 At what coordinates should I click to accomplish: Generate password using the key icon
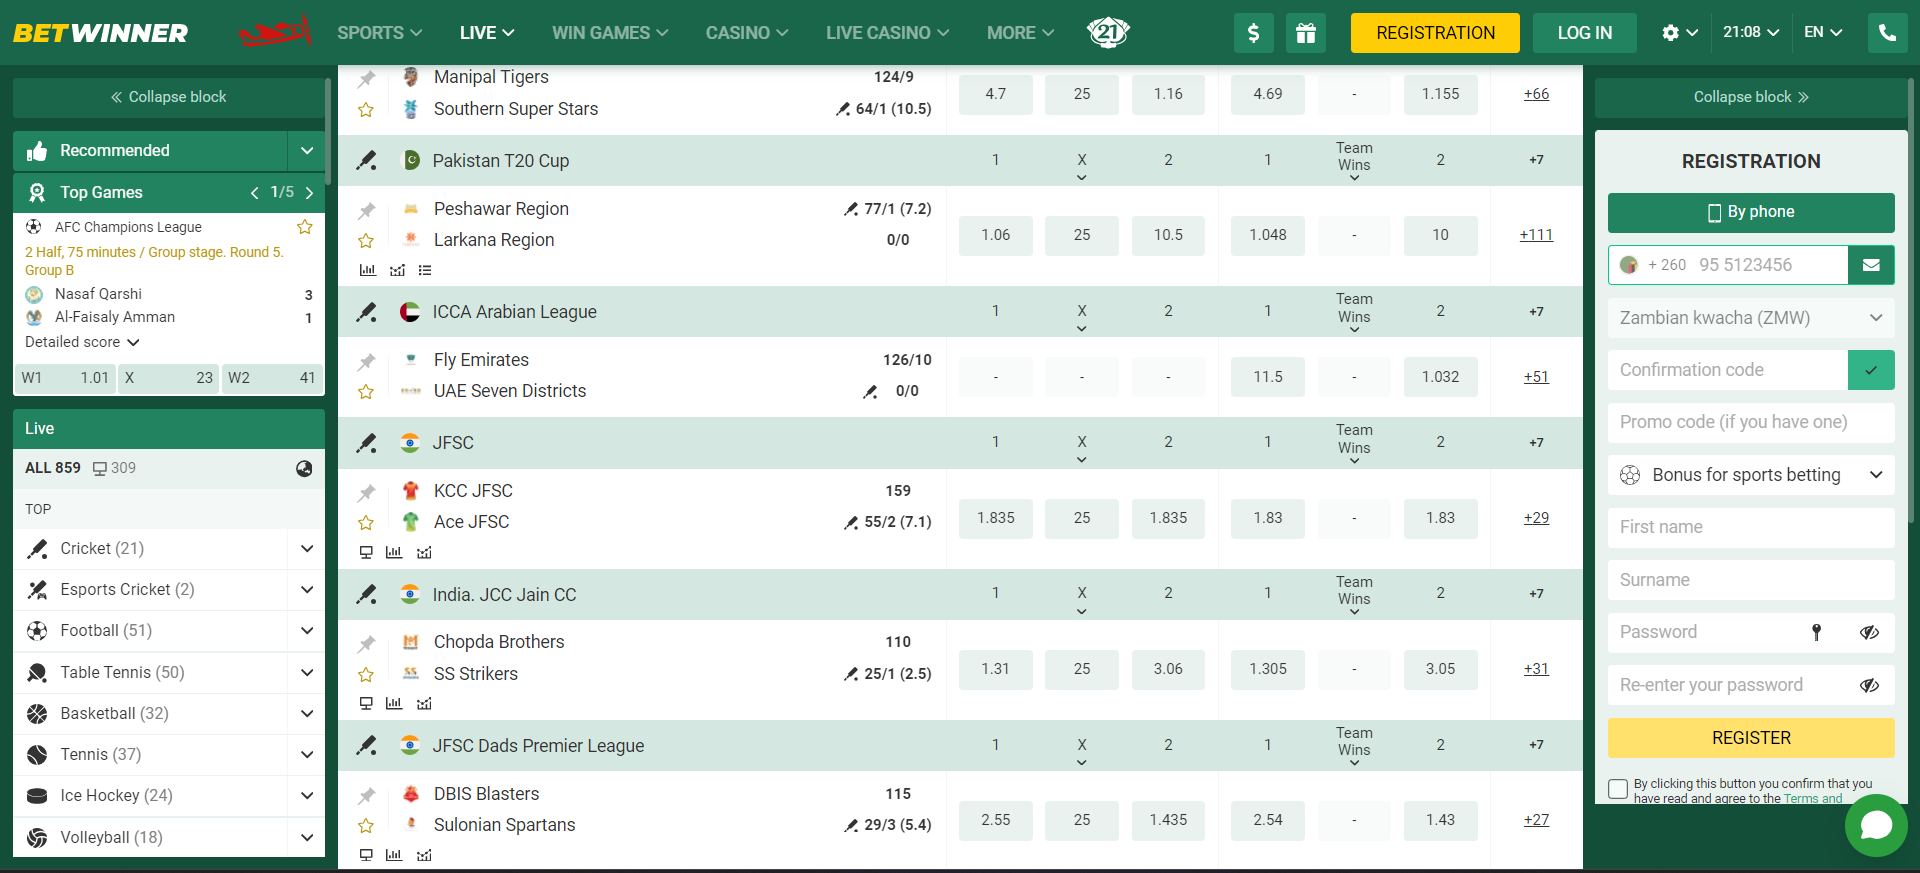[x=1817, y=632]
